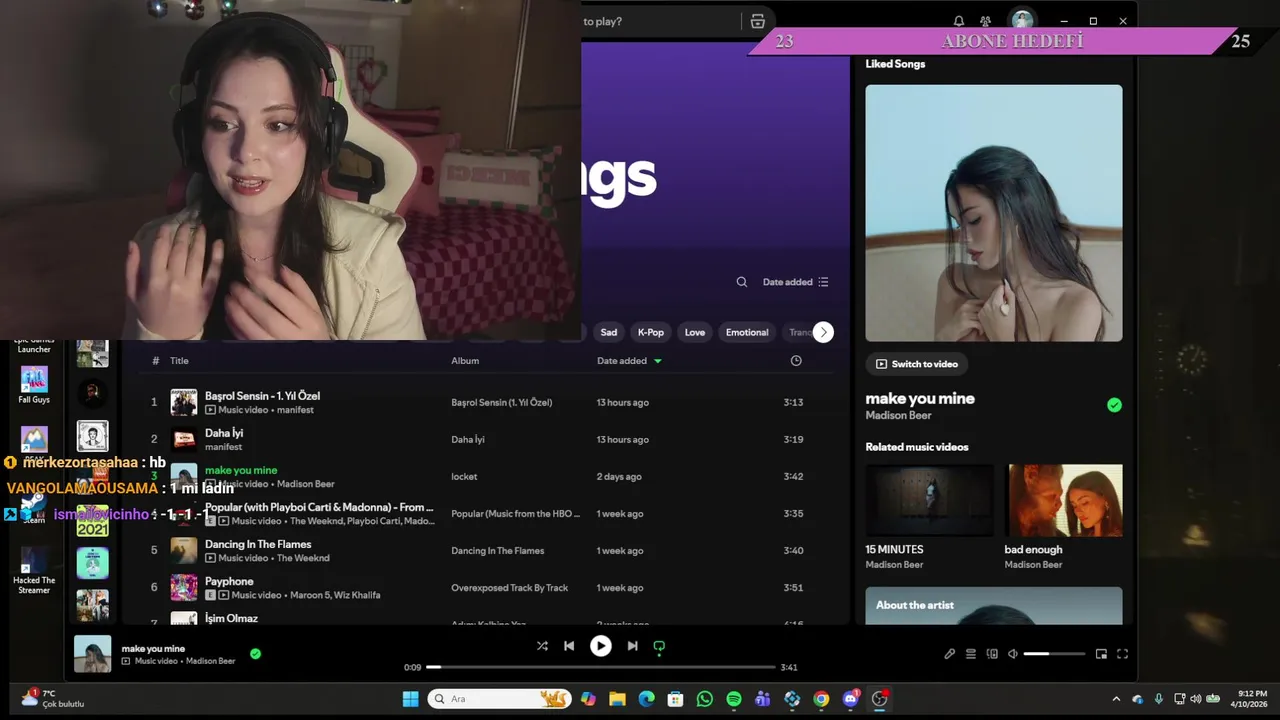Open album link Overexposed Track By Track

point(509,588)
